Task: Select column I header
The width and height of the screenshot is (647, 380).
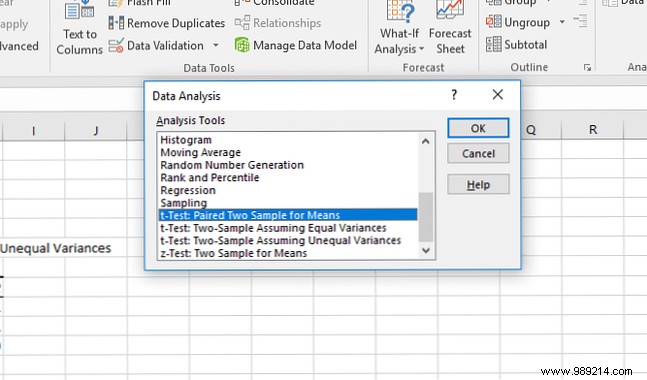Action: coord(33,131)
